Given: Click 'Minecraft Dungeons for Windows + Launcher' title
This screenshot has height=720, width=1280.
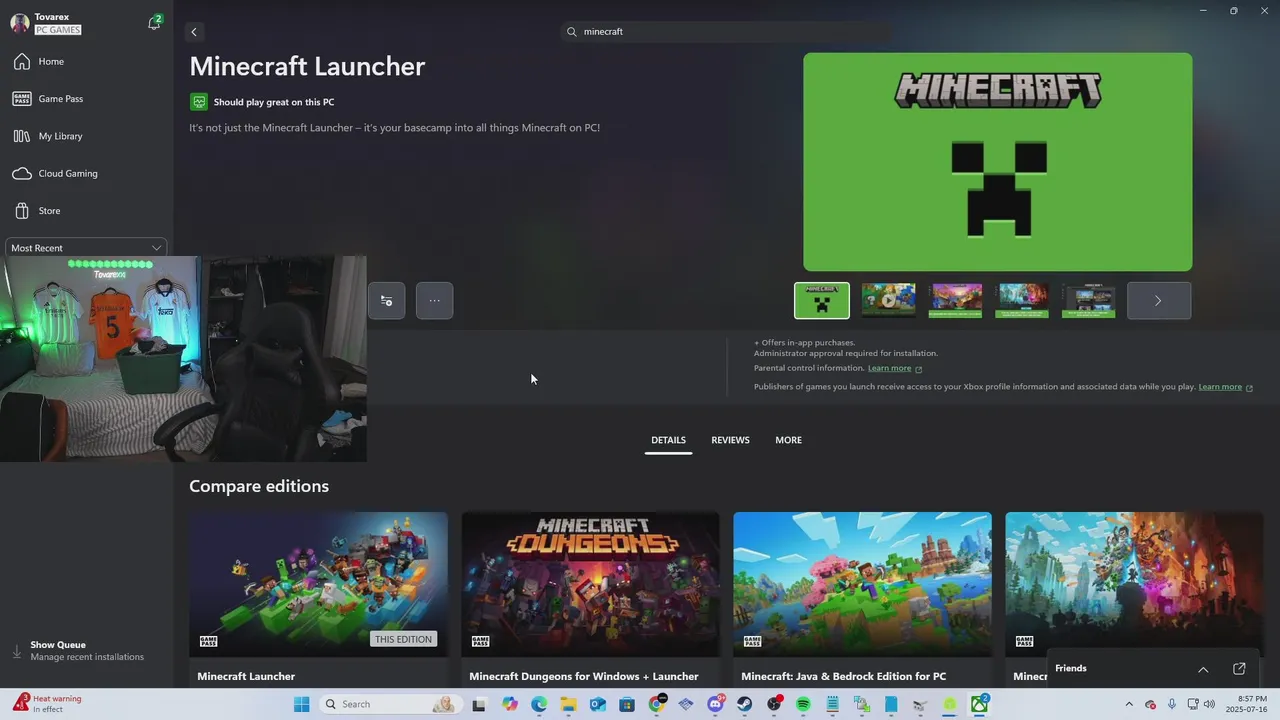Looking at the screenshot, I should pos(584,677).
